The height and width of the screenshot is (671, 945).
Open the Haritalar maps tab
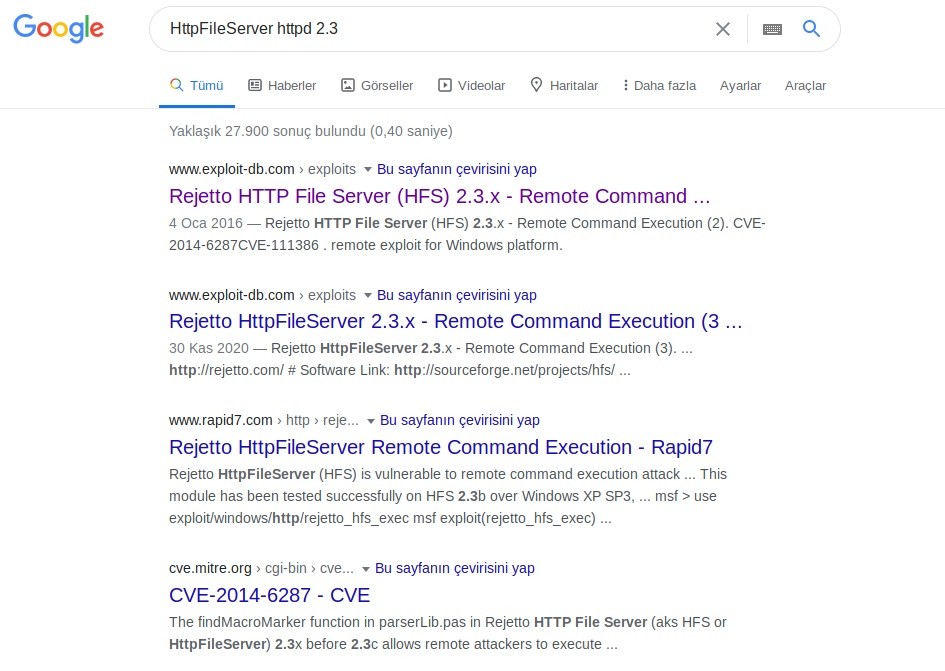pos(564,85)
